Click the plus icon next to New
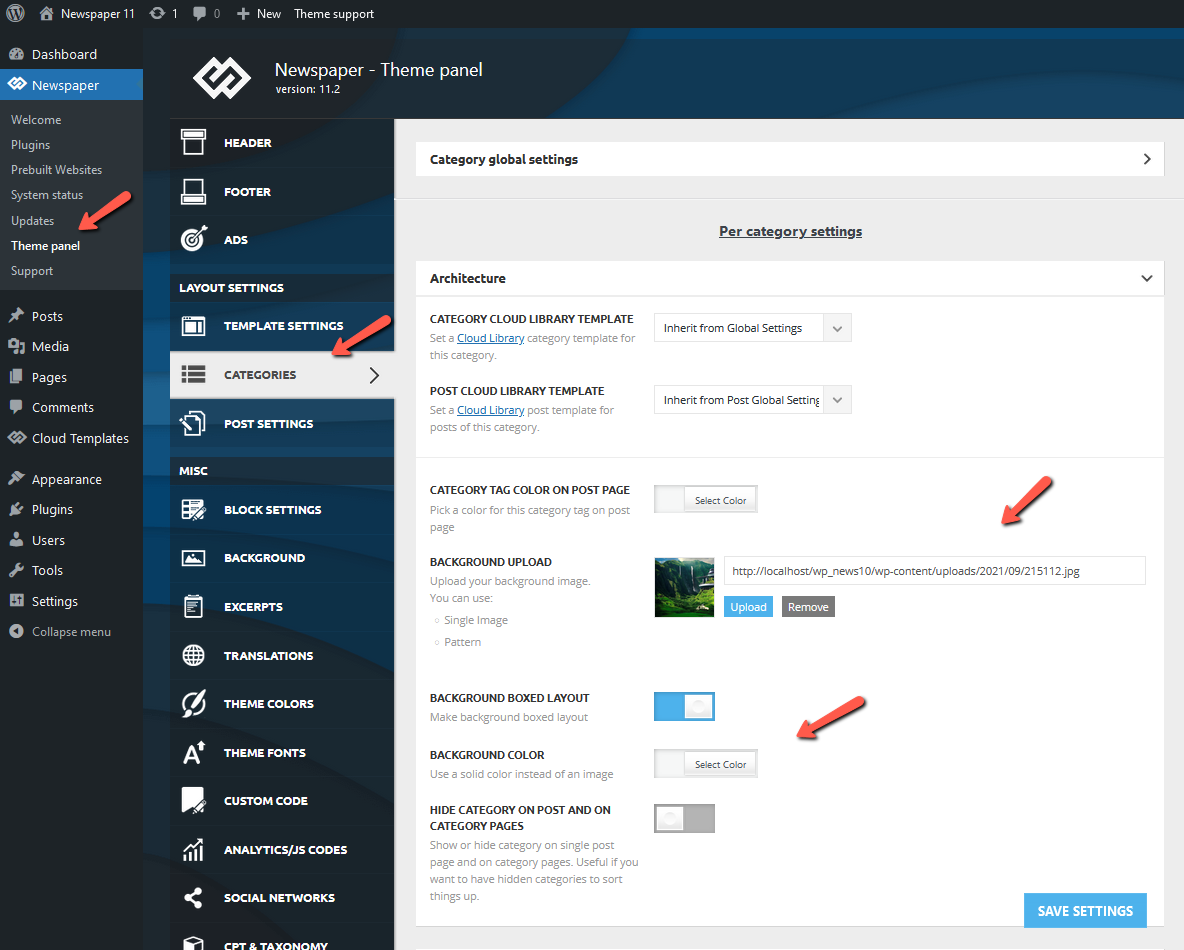Image resolution: width=1184 pixels, height=950 pixels. pos(242,14)
